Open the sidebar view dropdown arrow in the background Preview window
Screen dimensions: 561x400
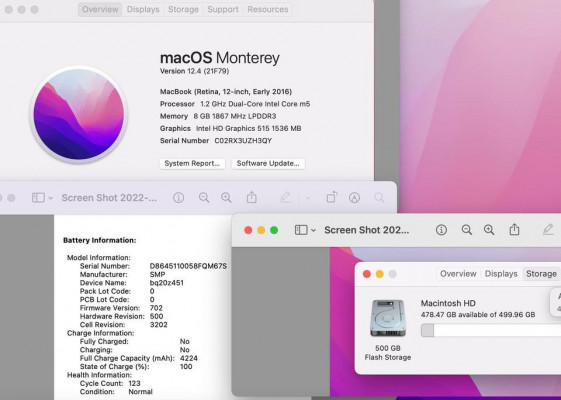[x=51, y=198]
